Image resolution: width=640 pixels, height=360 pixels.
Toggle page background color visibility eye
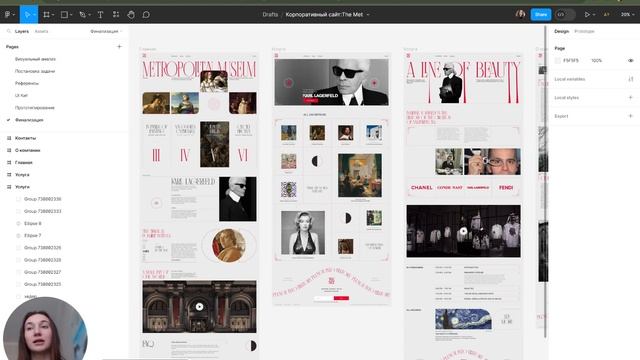coord(631,60)
